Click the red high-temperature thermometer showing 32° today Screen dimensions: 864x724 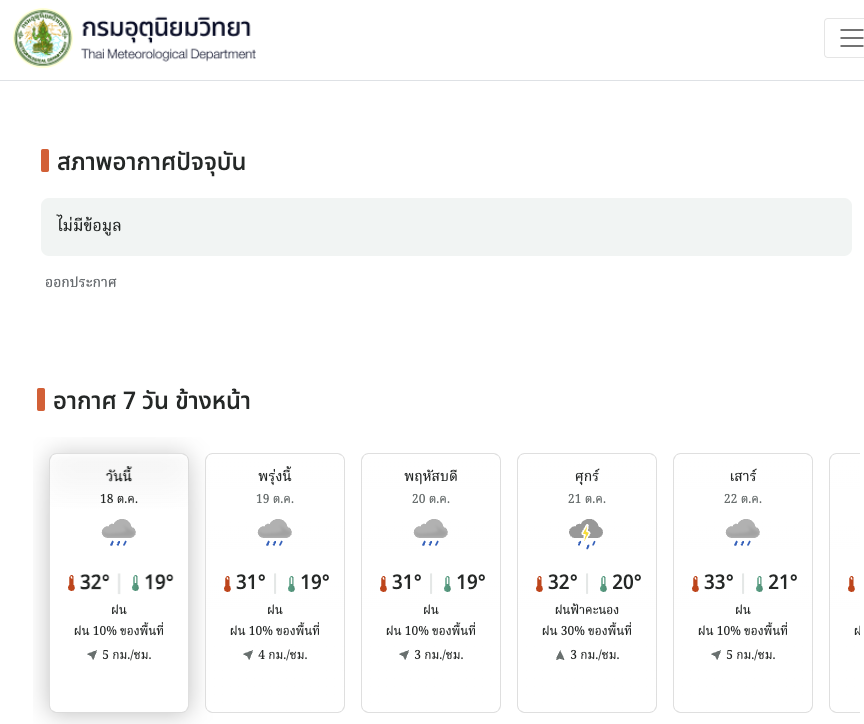click(x=71, y=583)
